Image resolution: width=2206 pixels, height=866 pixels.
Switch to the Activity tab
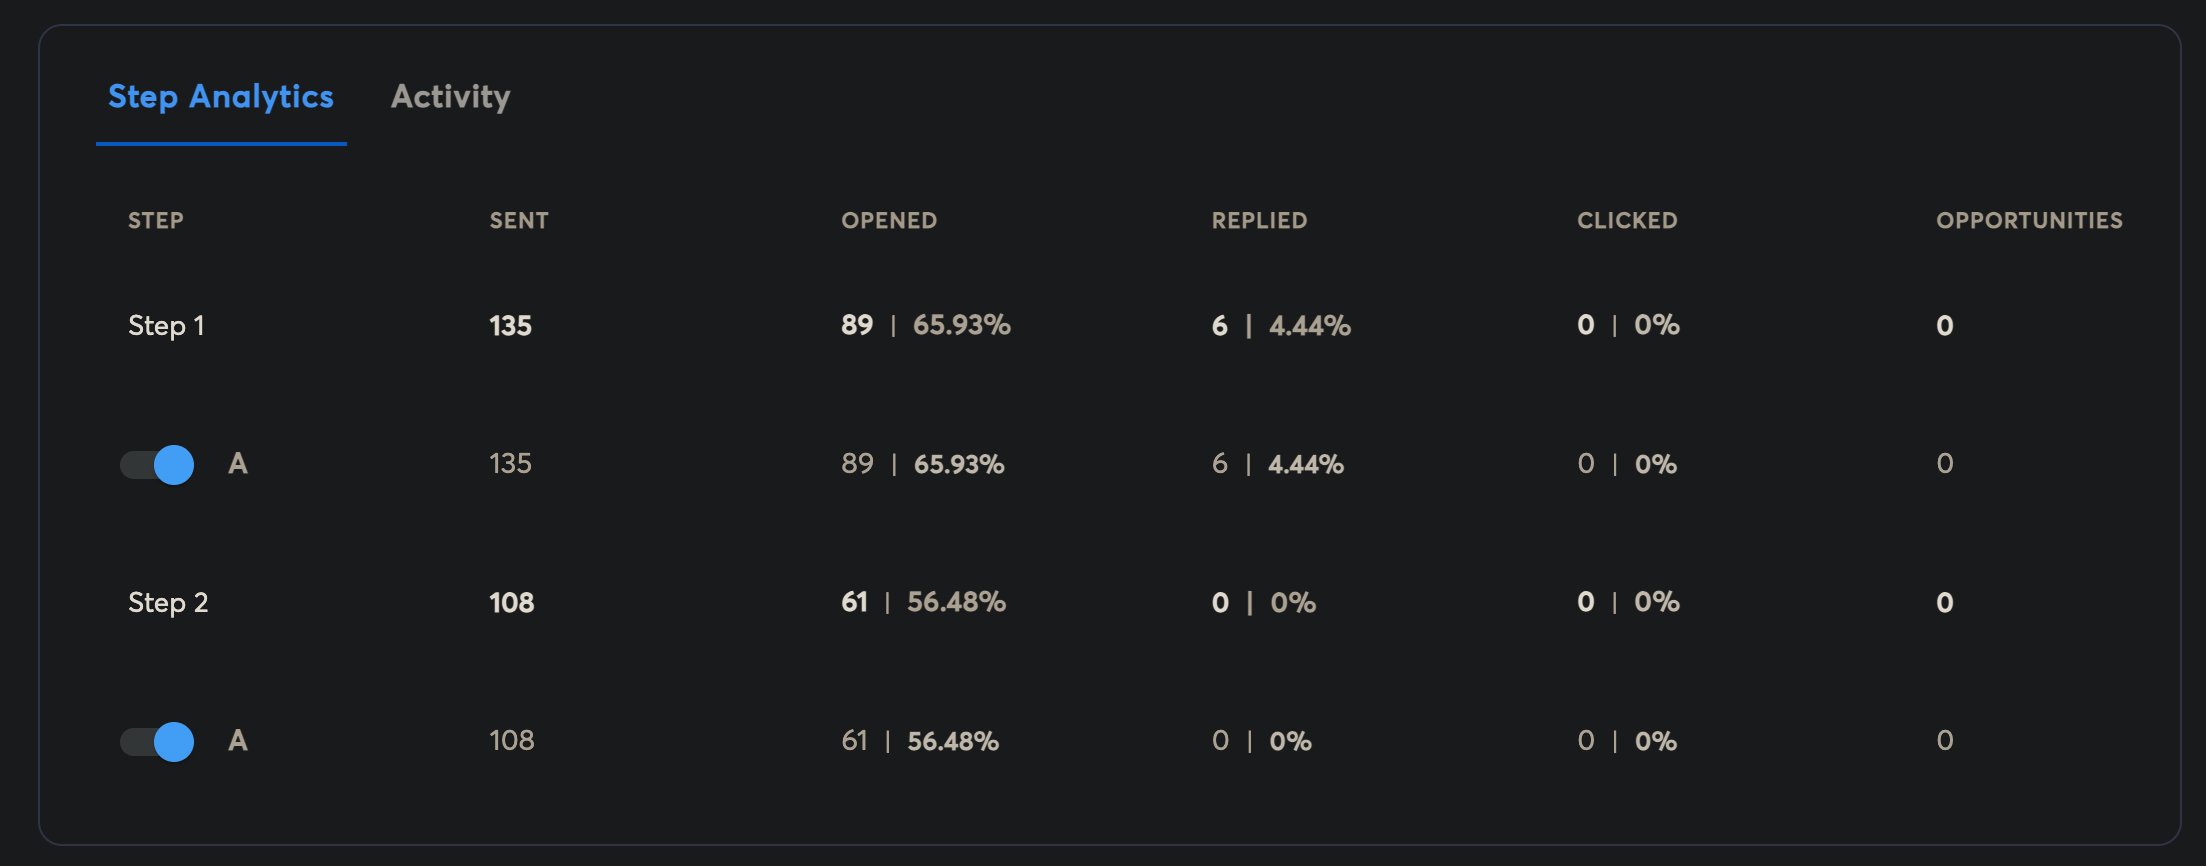click(450, 97)
